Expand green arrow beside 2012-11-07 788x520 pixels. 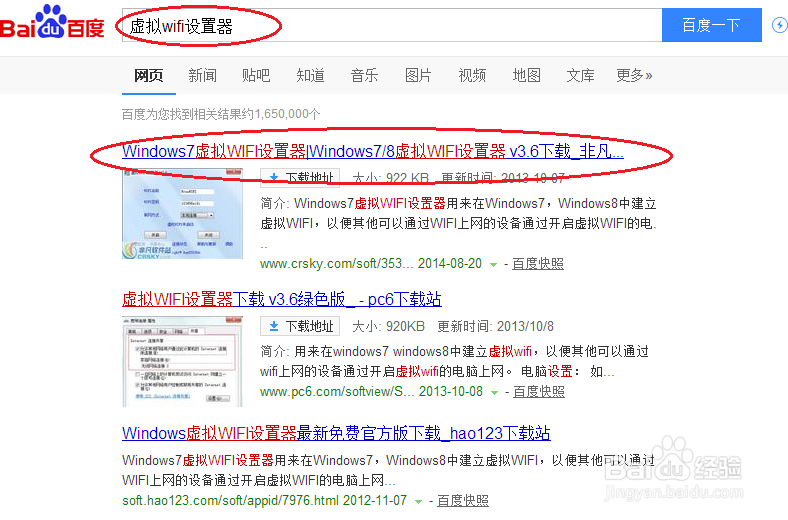point(418,502)
